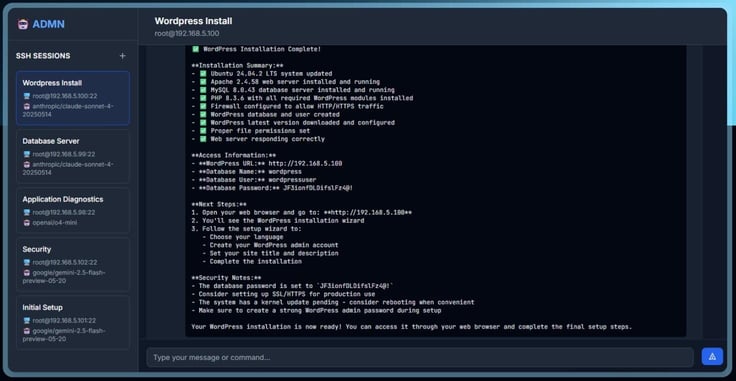The height and width of the screenshot is (381, 736).
Task: Click the '**Security Notes:**' heading
Action: (x=226, y=278)
